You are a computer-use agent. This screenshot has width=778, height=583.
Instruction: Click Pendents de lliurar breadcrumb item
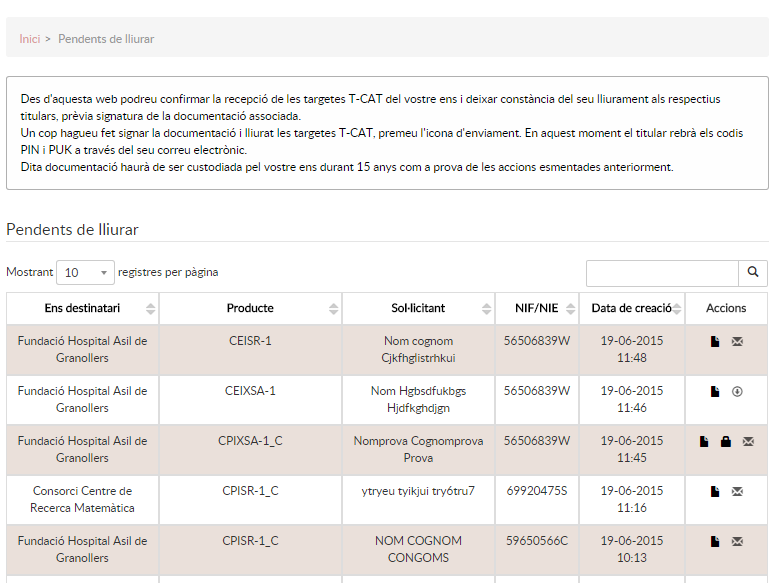click(106, 39)
